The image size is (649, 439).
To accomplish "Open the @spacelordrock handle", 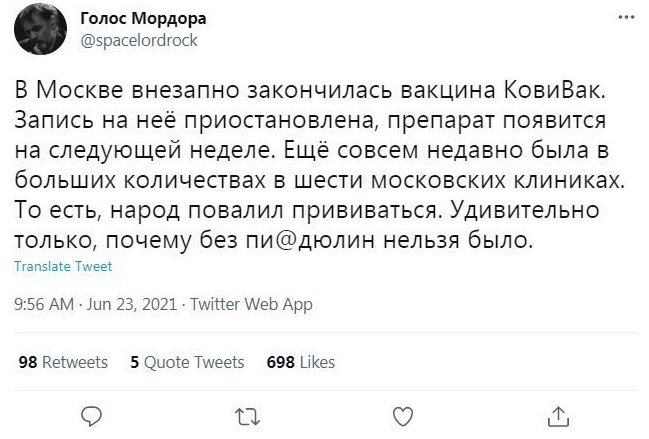I will 137,41.
